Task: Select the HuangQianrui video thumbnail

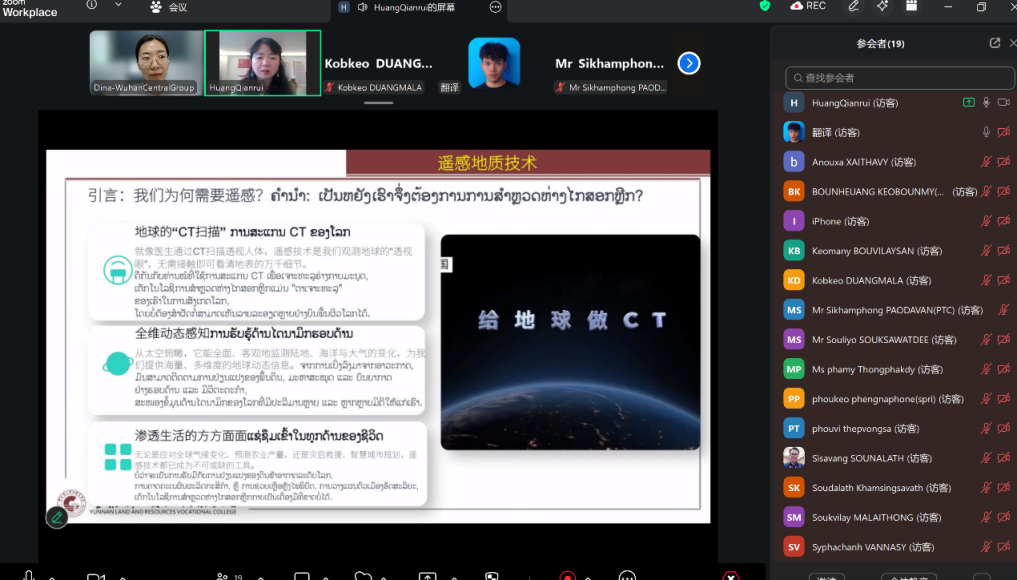Action: click(x=263, y=63)
